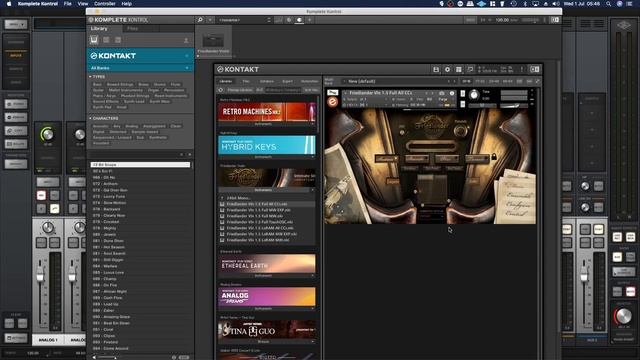Switch to Kontakt Files tab
This screenshot has width=640, height=360.
click(x=246, y=81)
